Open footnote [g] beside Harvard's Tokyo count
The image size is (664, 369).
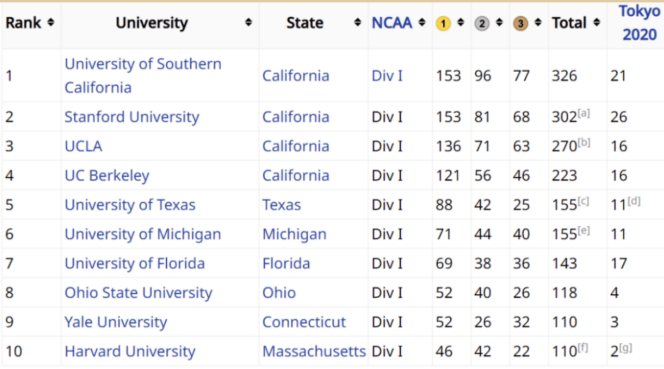(626, 348)
